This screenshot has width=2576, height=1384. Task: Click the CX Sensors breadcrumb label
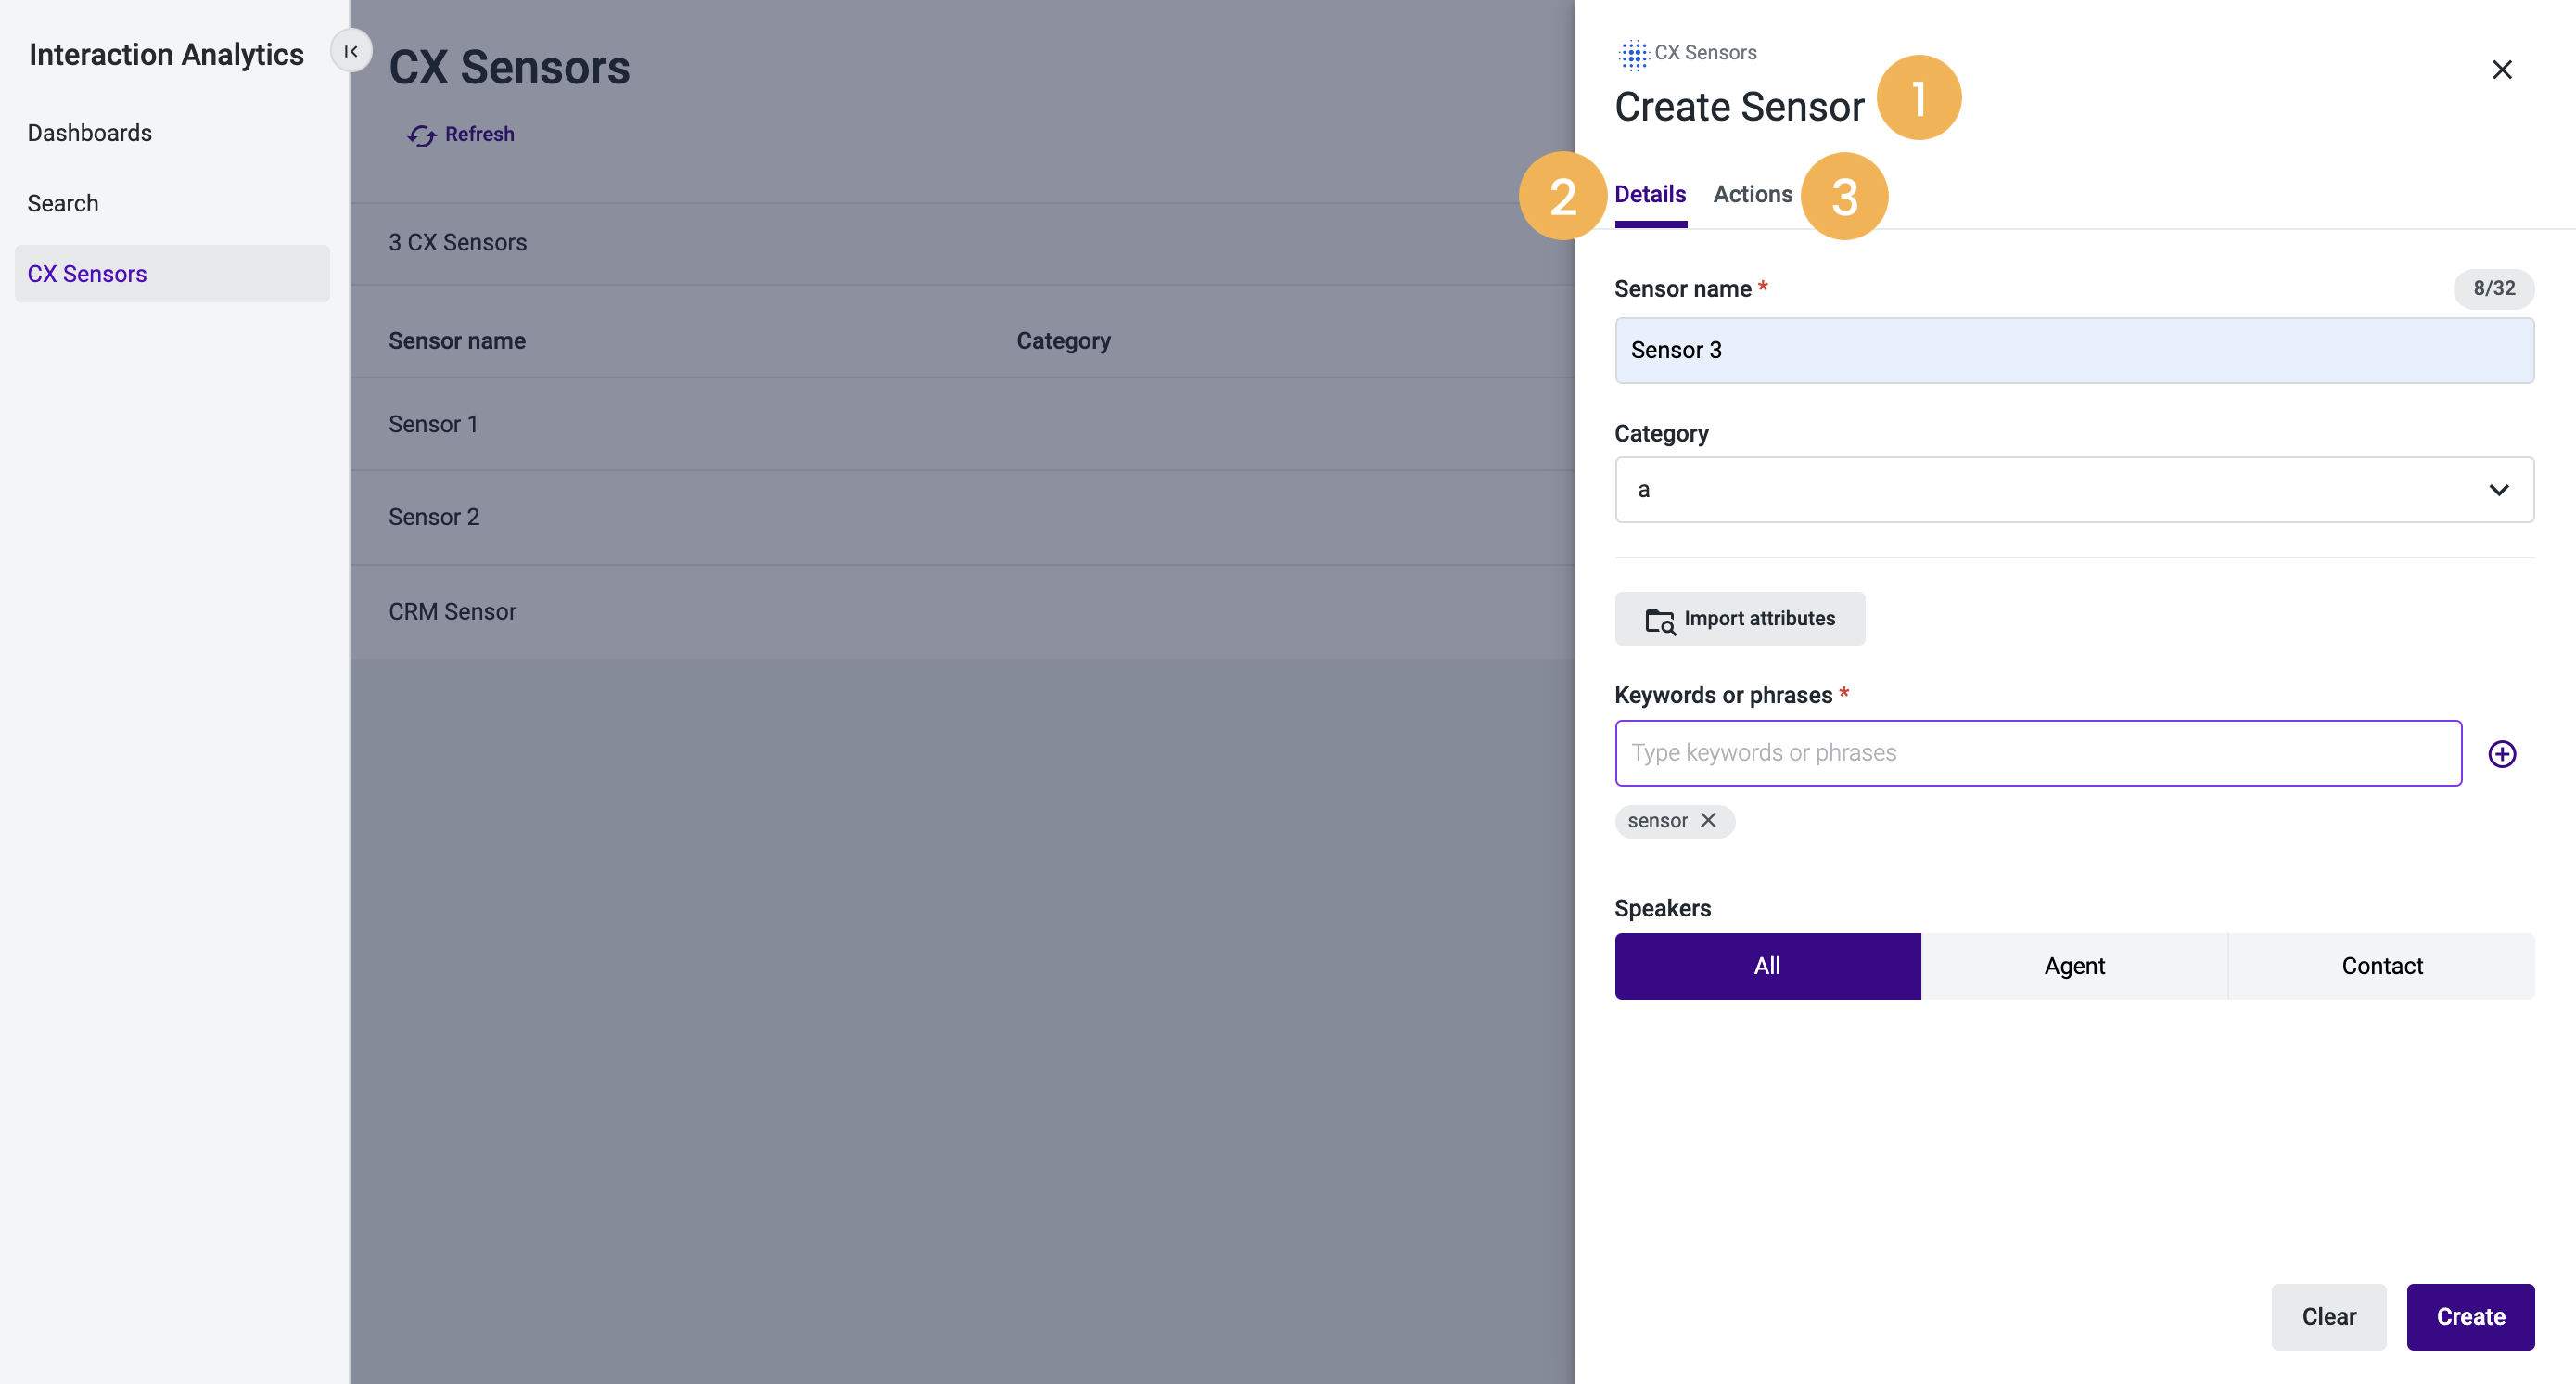1705,52
